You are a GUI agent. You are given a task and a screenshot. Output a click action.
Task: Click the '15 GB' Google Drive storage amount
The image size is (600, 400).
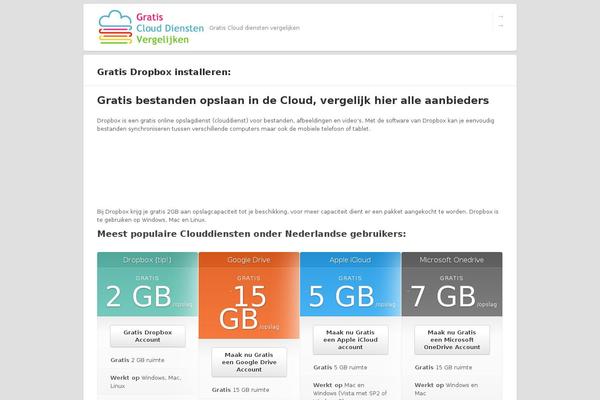pos(244,308)
